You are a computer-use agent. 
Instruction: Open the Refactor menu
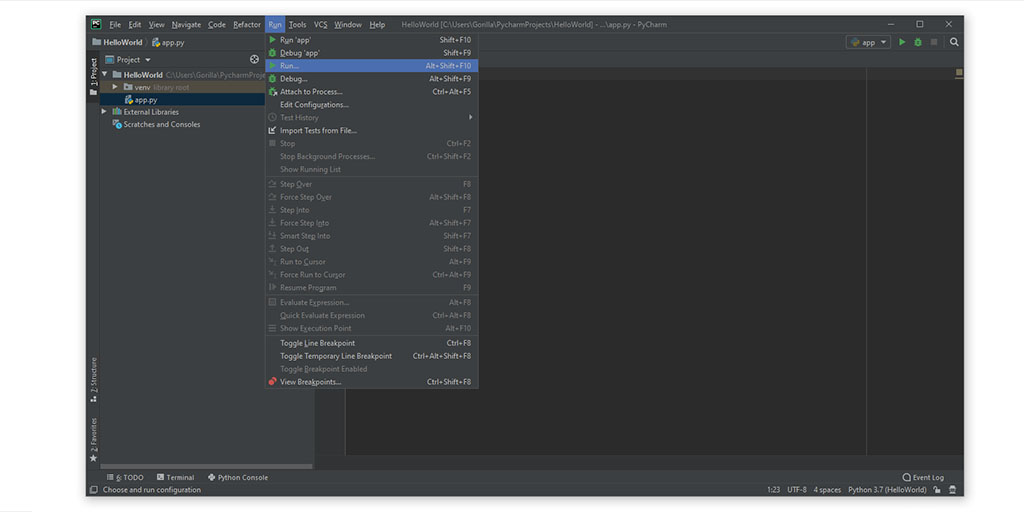[247, 25]
